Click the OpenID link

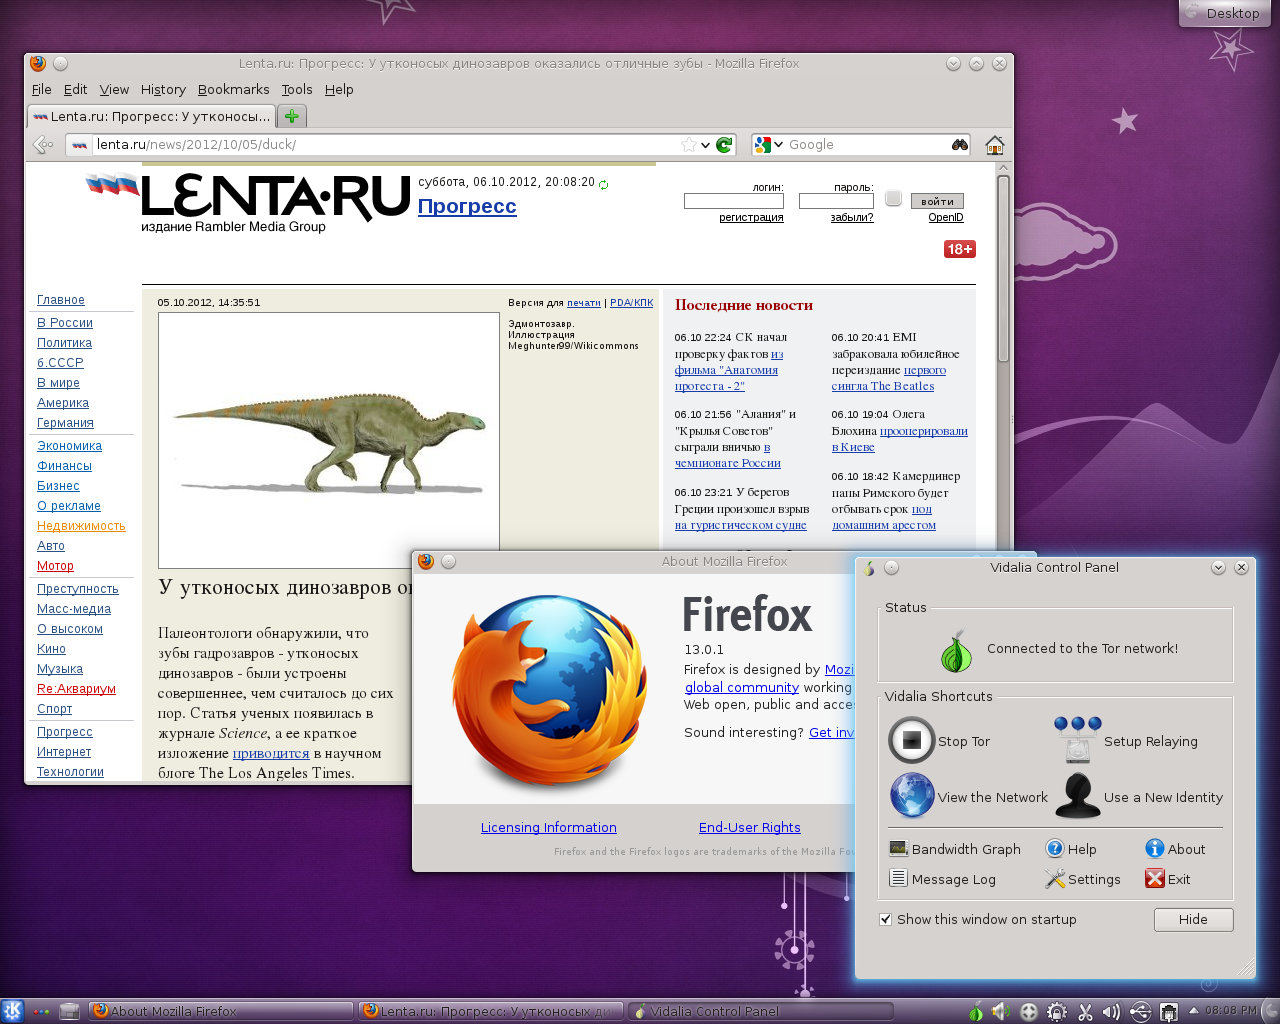pyautogui.click(x=946, y=217)
